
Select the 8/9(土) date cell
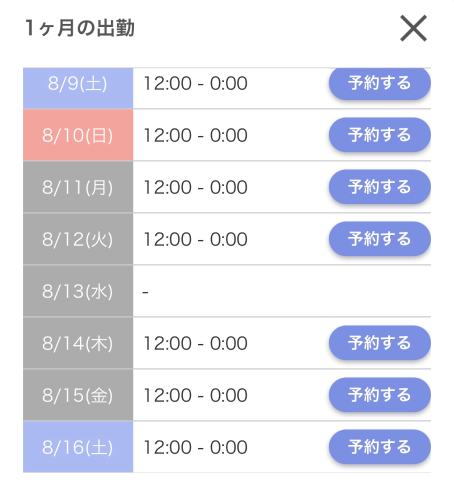pyautogui.click(x=78, y=88)
